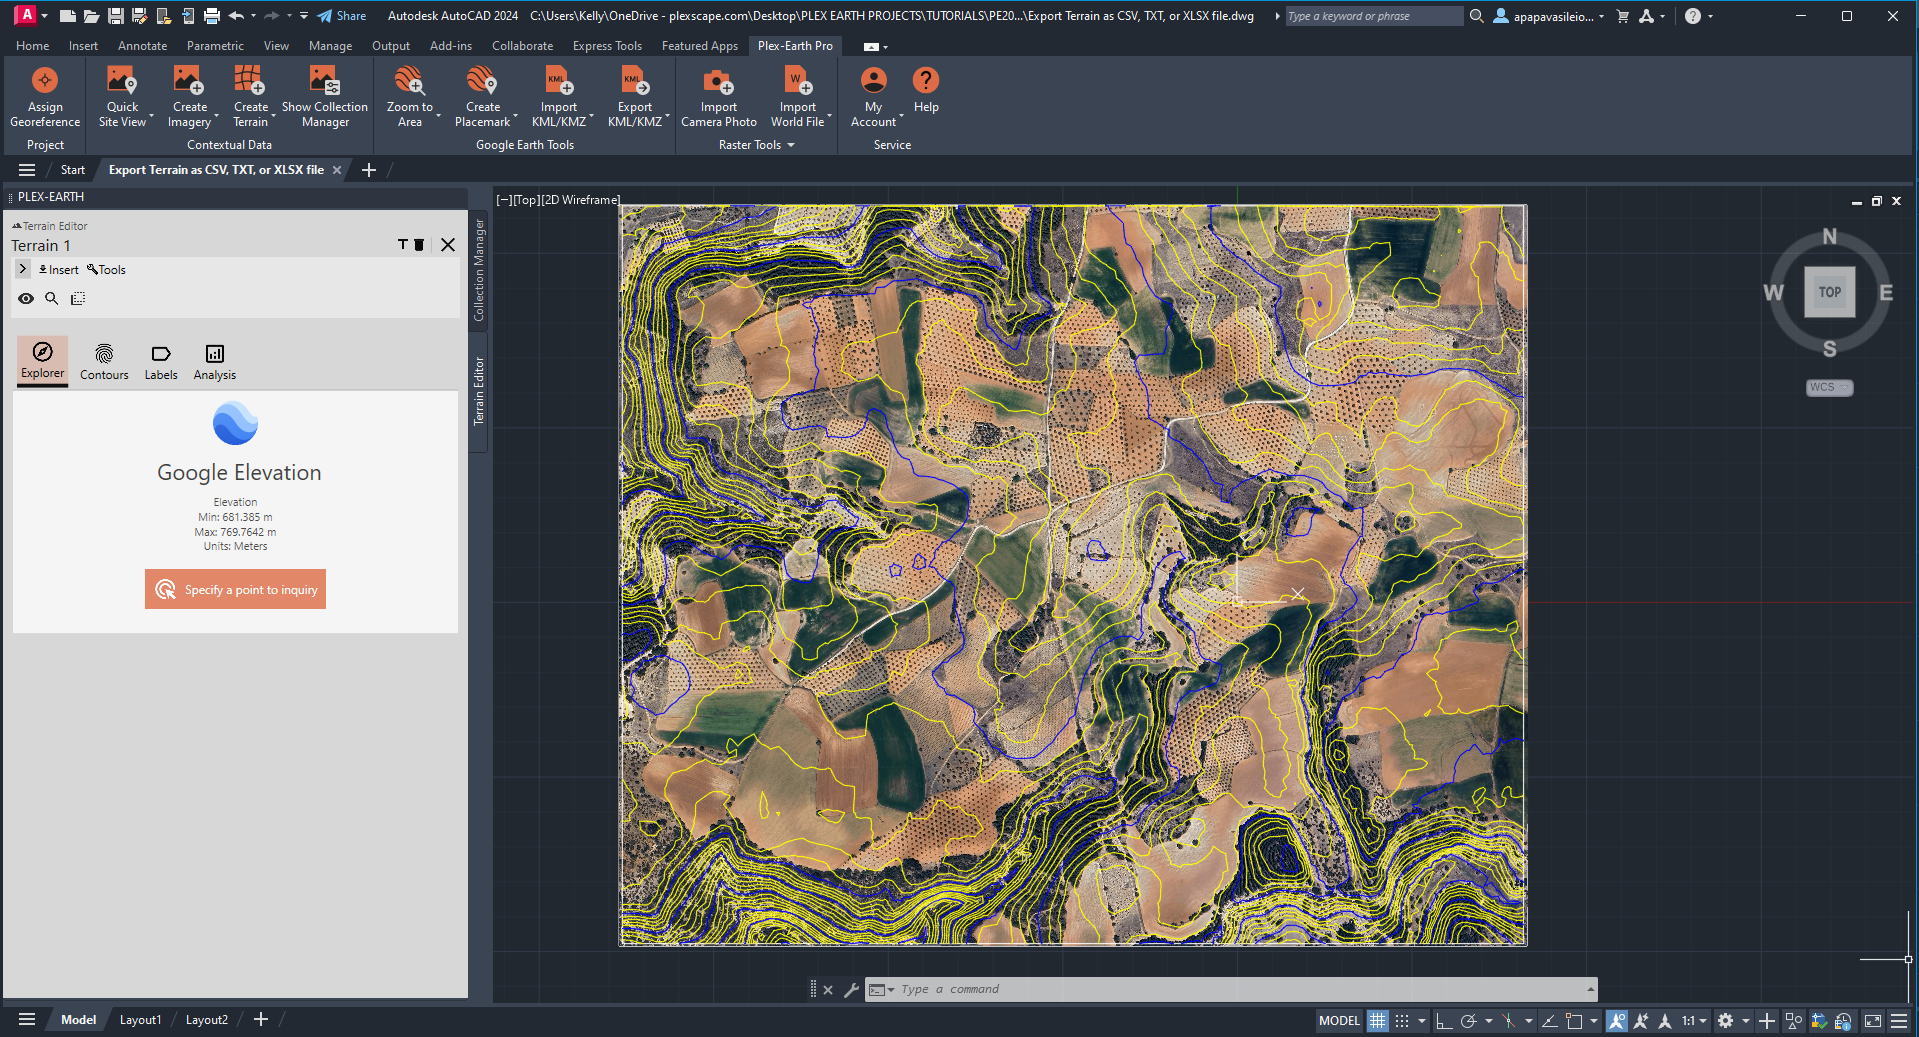
Task: Open the AutoCAD application menu dropdown arrow
Action: point(44,16)
